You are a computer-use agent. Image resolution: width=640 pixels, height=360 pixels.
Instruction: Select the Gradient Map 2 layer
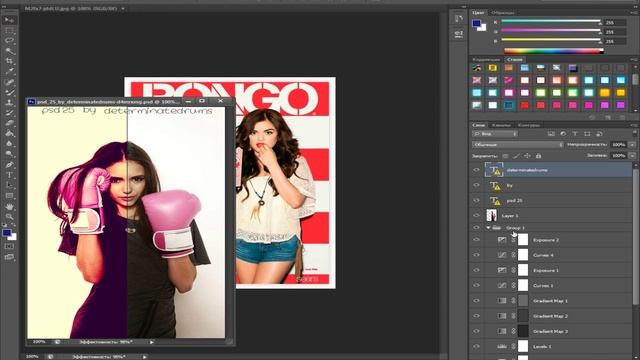550,316
